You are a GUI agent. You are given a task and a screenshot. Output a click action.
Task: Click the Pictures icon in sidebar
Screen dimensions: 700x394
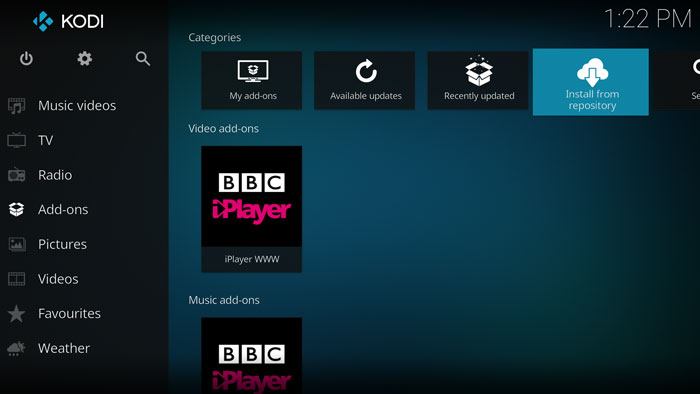click(x=17, y=244)
